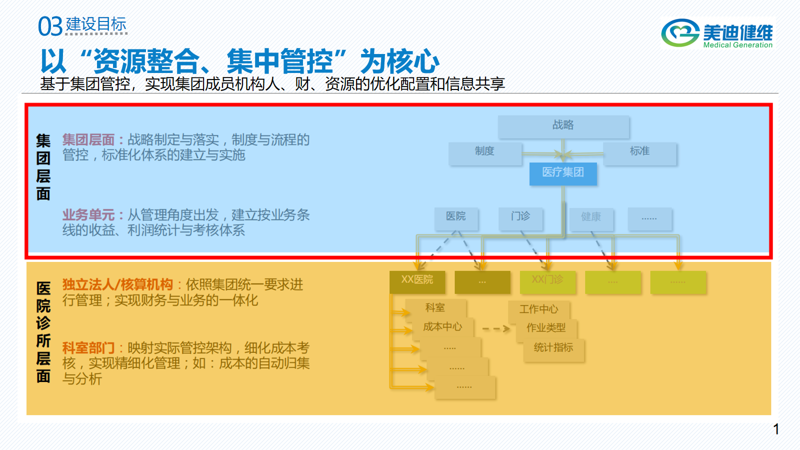Viewport: 800px width, 450px height.
Task: Click the 科室 box
Action: tap(435, 308)
